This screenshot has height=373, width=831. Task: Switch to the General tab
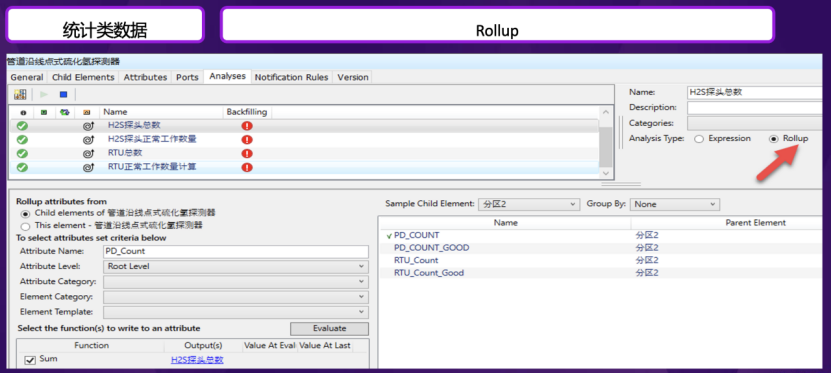tap(26, 77)
